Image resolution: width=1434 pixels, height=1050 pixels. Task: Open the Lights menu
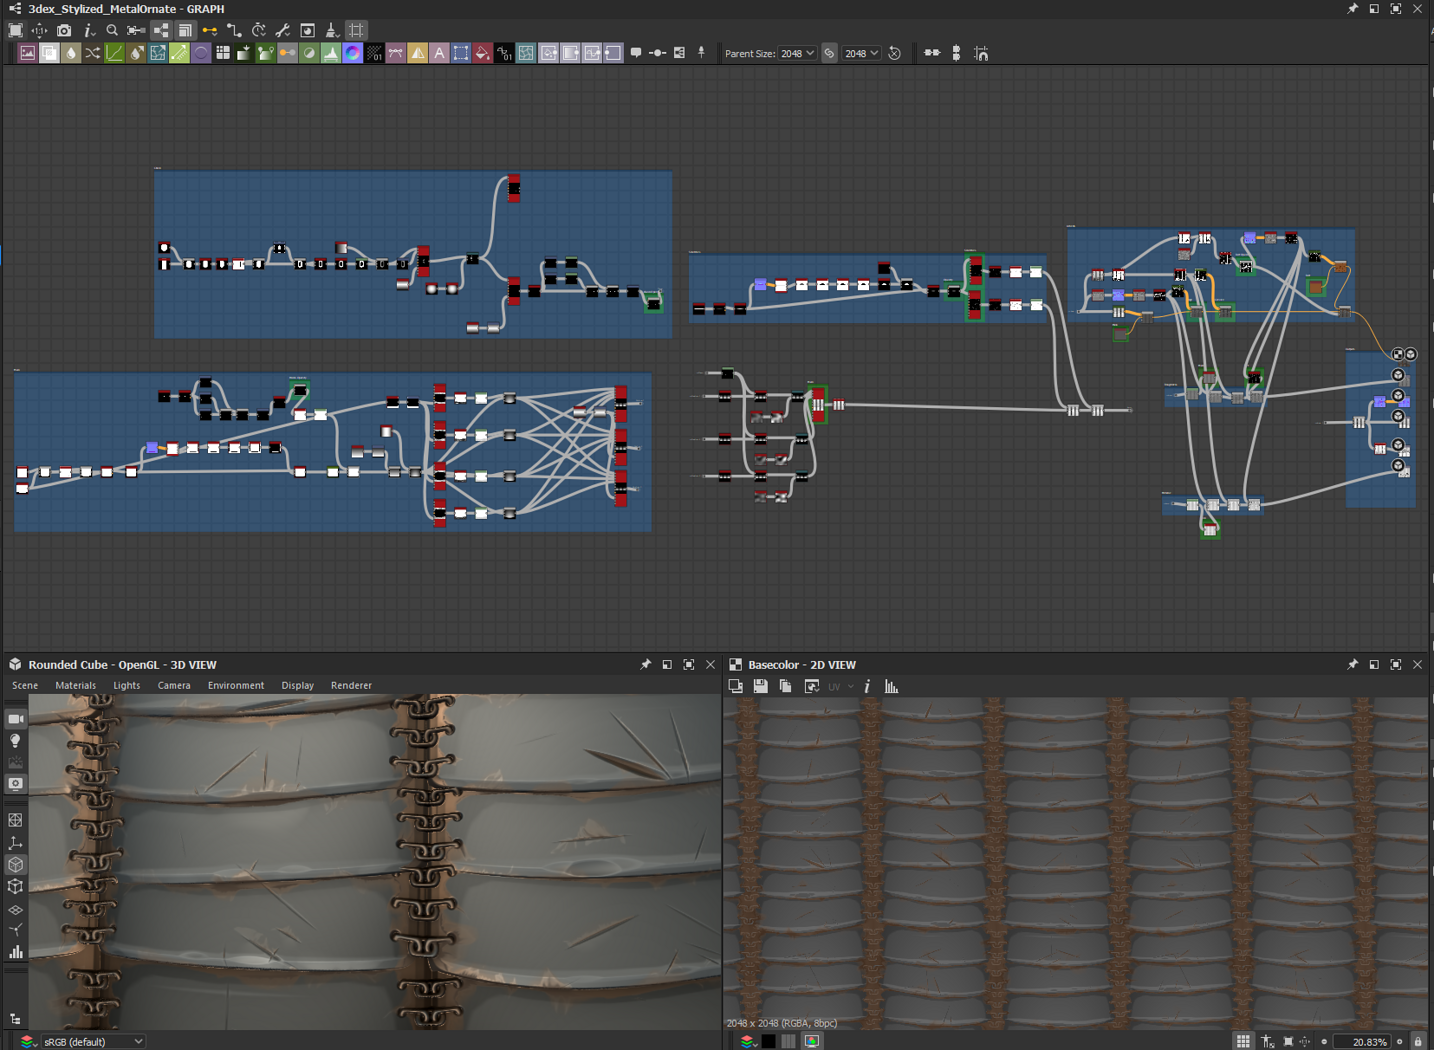pyautogui.click(x=127, y=686)
